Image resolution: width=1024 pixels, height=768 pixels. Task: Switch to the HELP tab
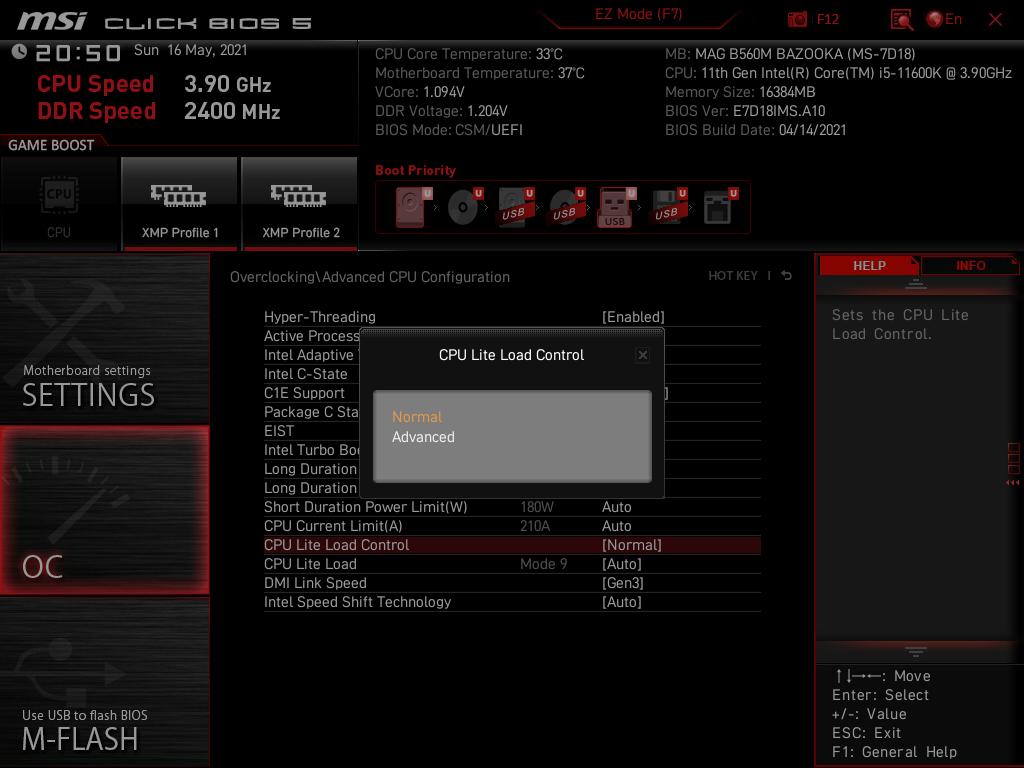[x=869, y=266]
